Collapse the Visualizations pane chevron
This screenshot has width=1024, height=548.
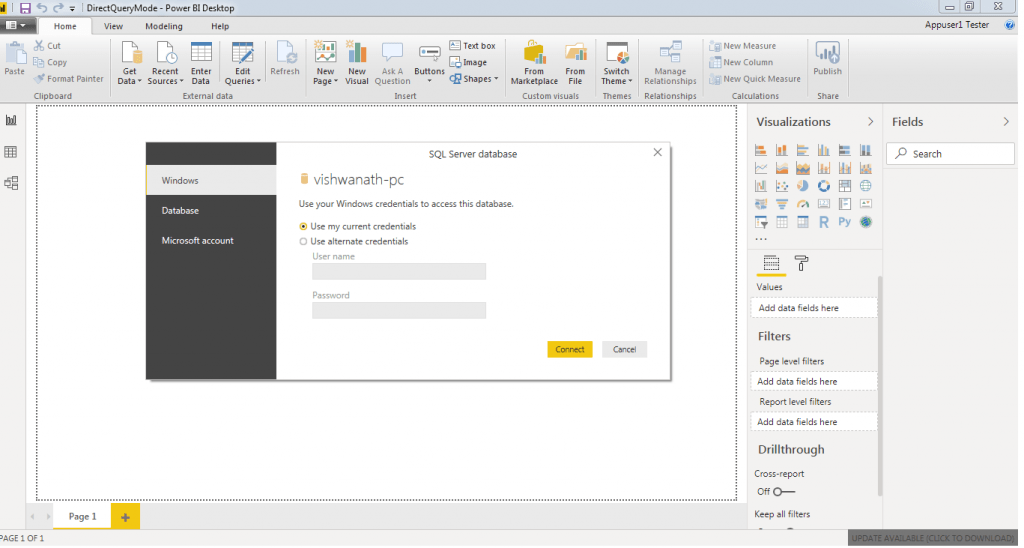coord(871,122)
